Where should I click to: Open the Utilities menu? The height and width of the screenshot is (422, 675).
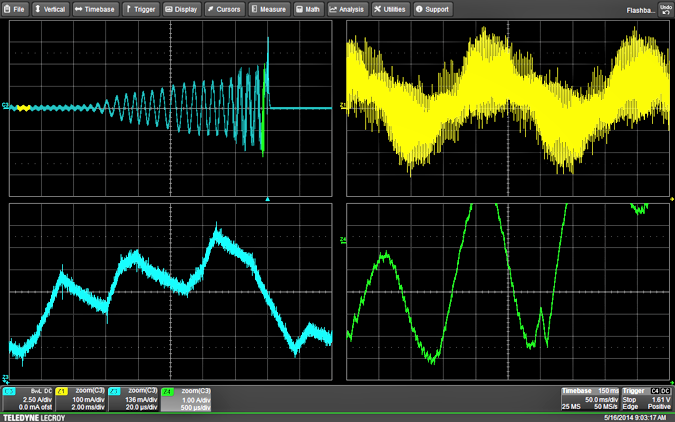point(390,9)
